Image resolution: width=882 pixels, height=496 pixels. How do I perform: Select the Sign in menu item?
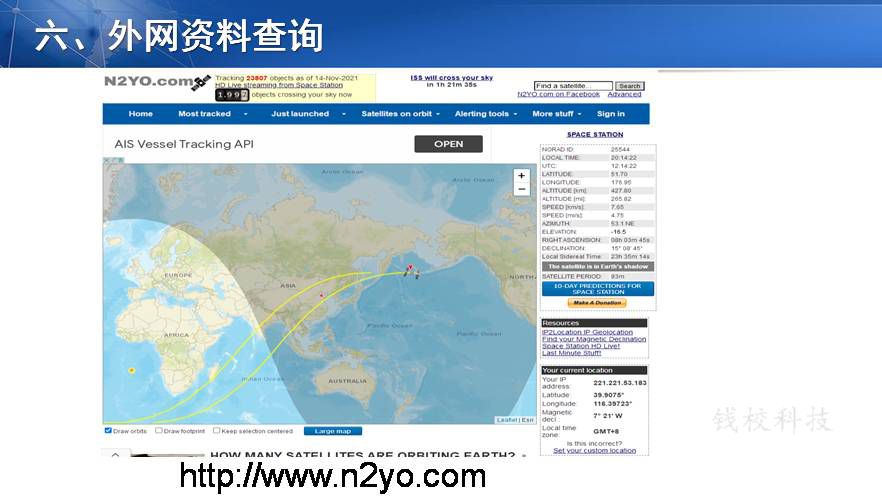611,114
